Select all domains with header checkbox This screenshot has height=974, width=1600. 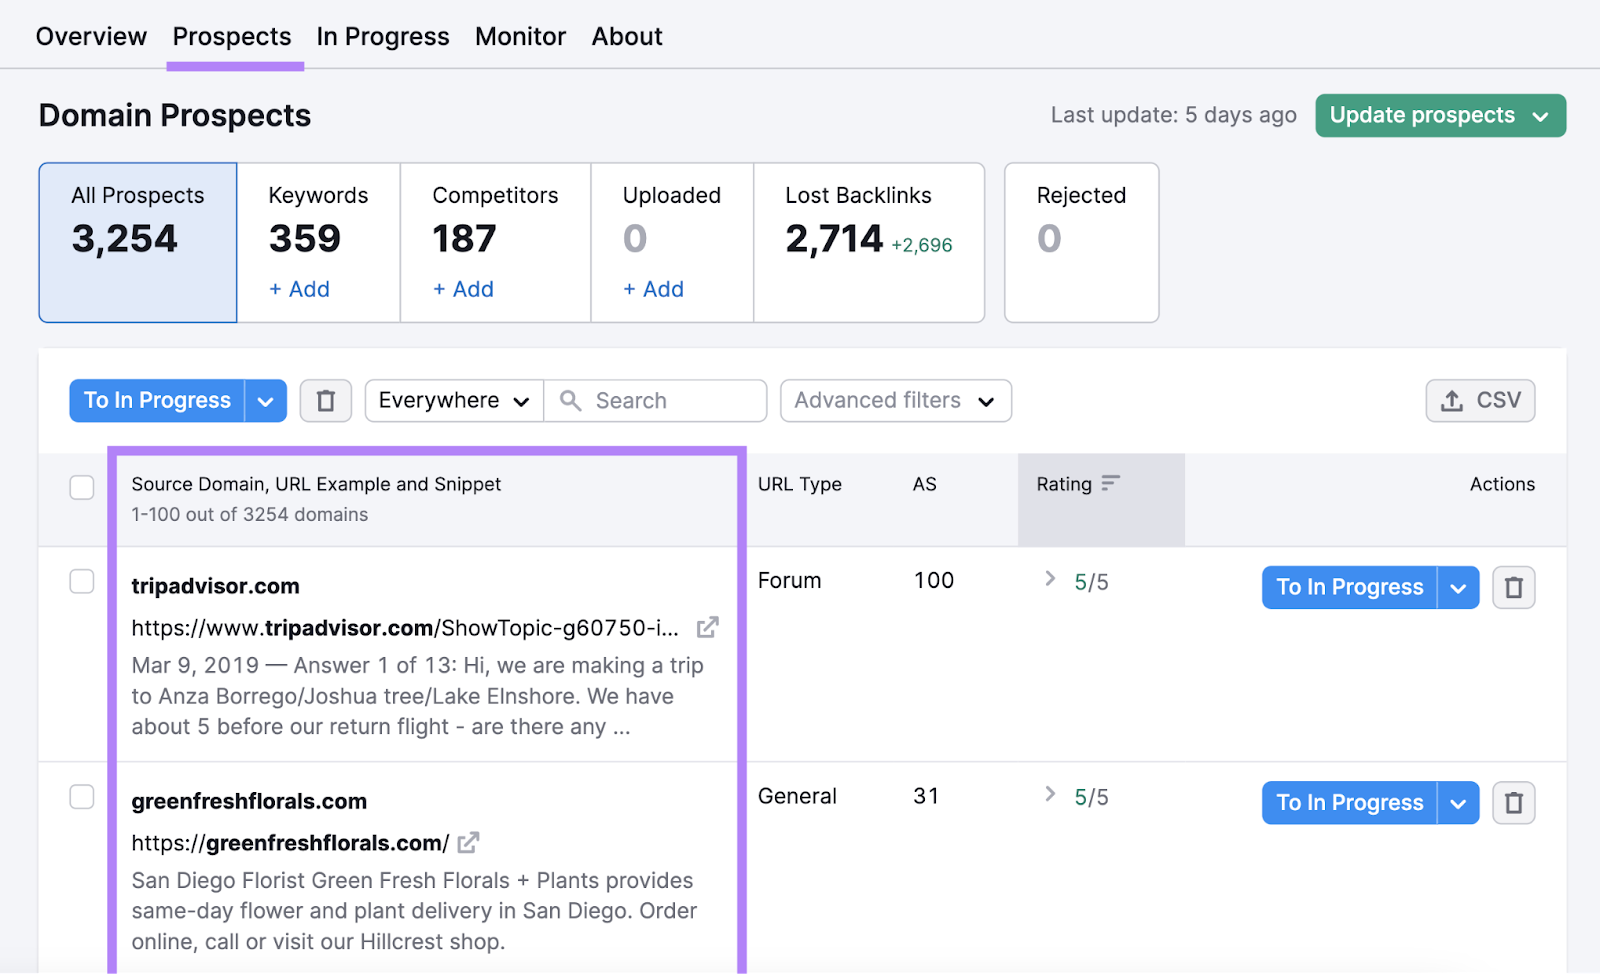pos(82,487)
